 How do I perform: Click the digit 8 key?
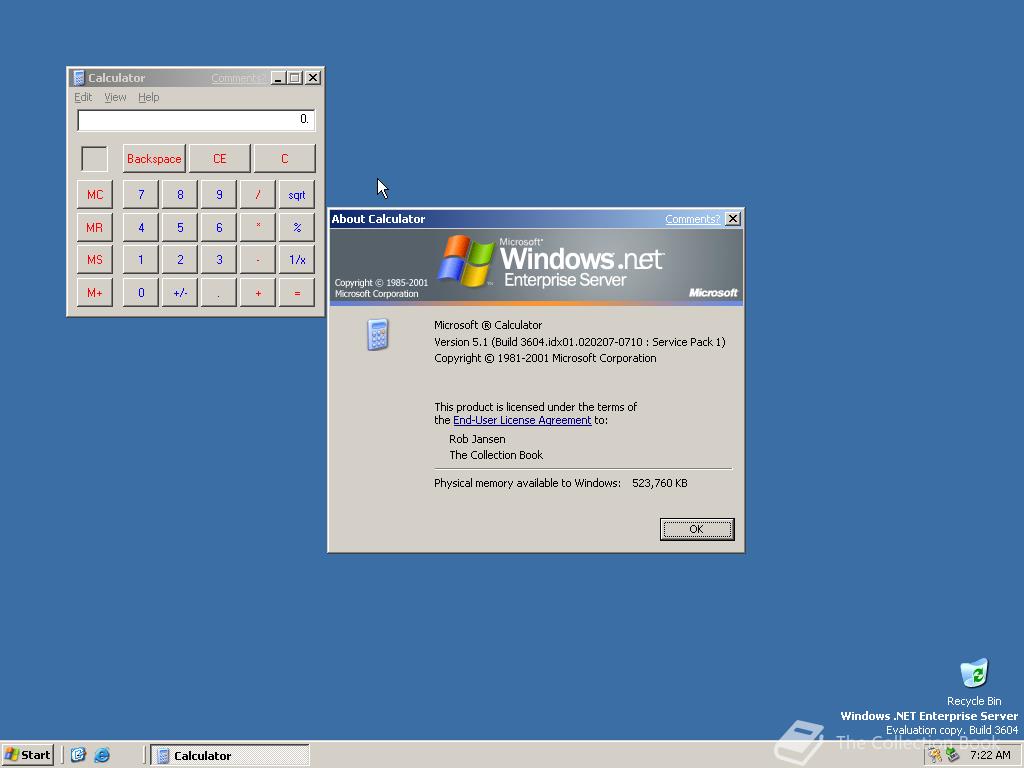coord(180,195)
